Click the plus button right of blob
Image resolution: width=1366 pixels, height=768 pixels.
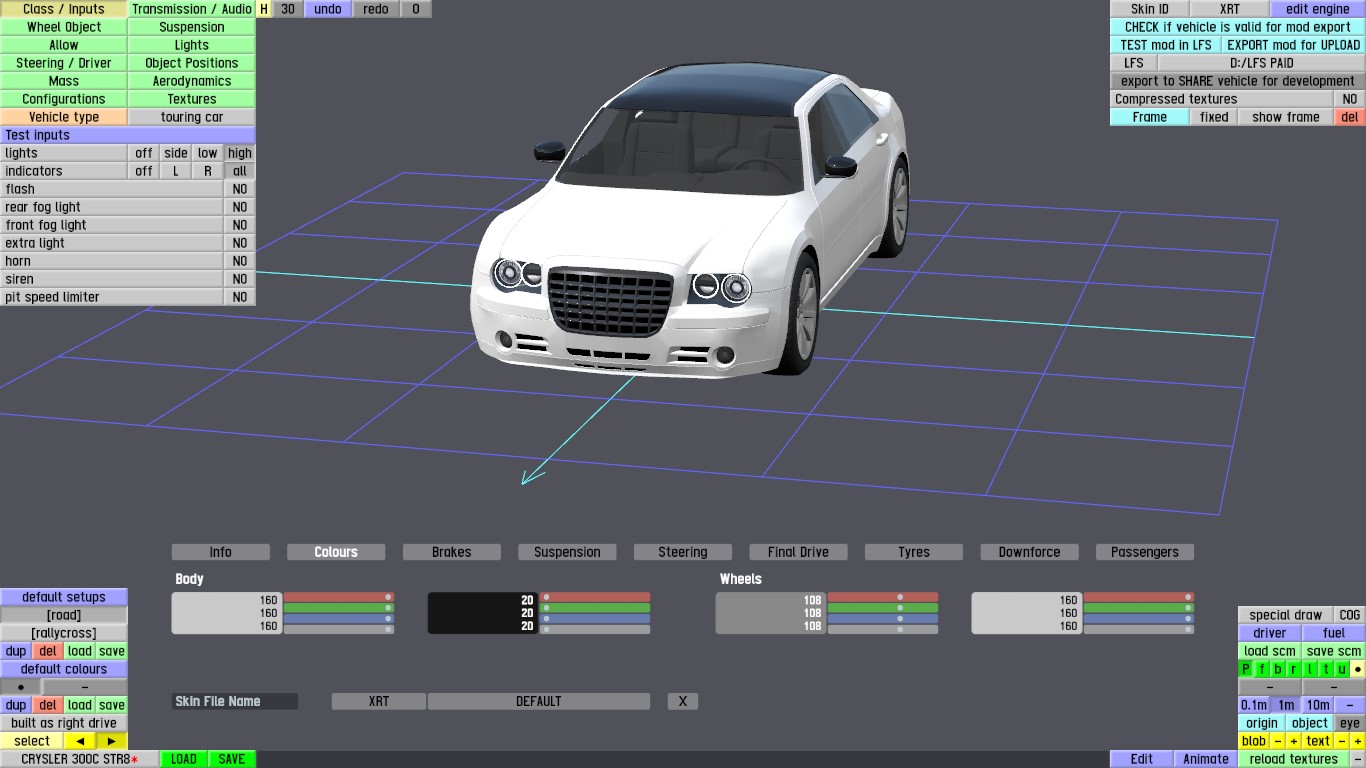(x=1293, y=741)
